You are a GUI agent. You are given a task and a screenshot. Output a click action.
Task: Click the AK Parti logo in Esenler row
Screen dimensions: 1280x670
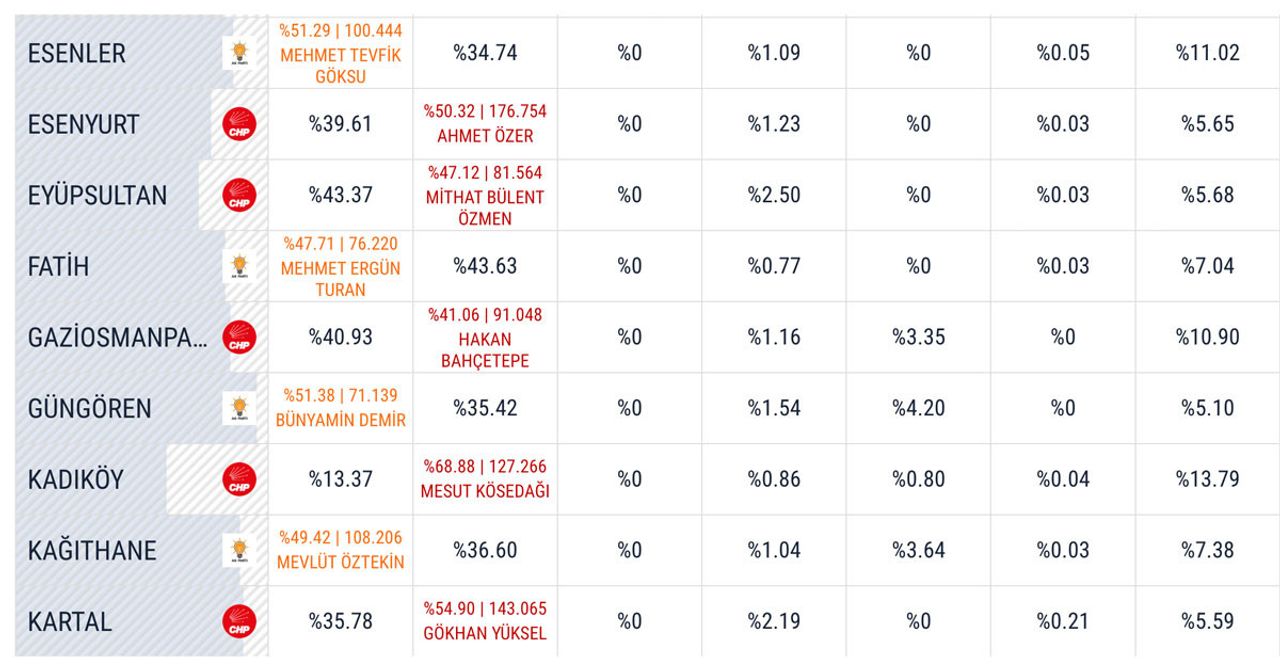(x=239, y=53)
